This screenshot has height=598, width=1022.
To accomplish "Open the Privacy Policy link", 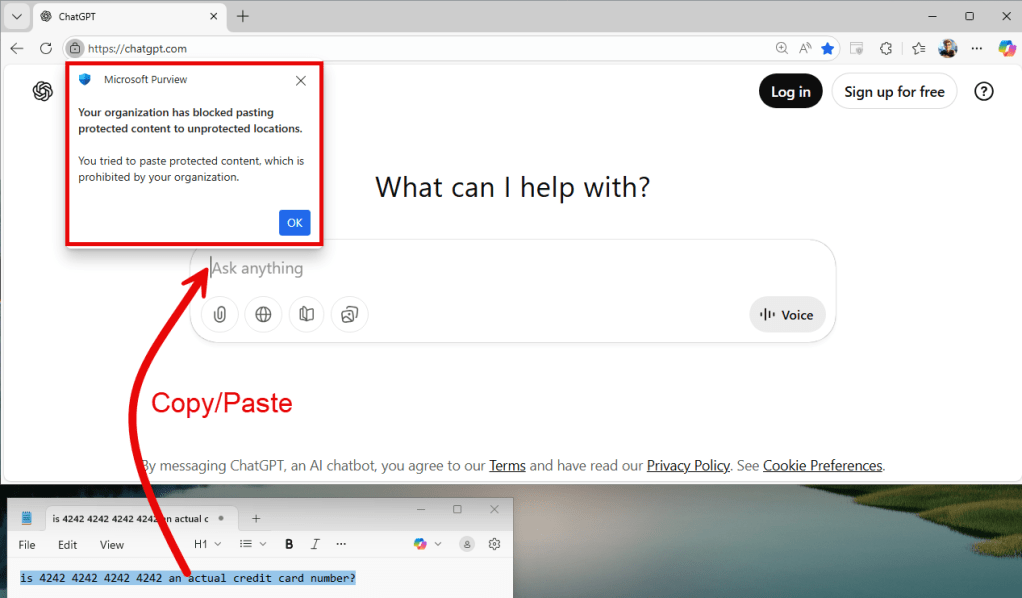I will [688, 465].
